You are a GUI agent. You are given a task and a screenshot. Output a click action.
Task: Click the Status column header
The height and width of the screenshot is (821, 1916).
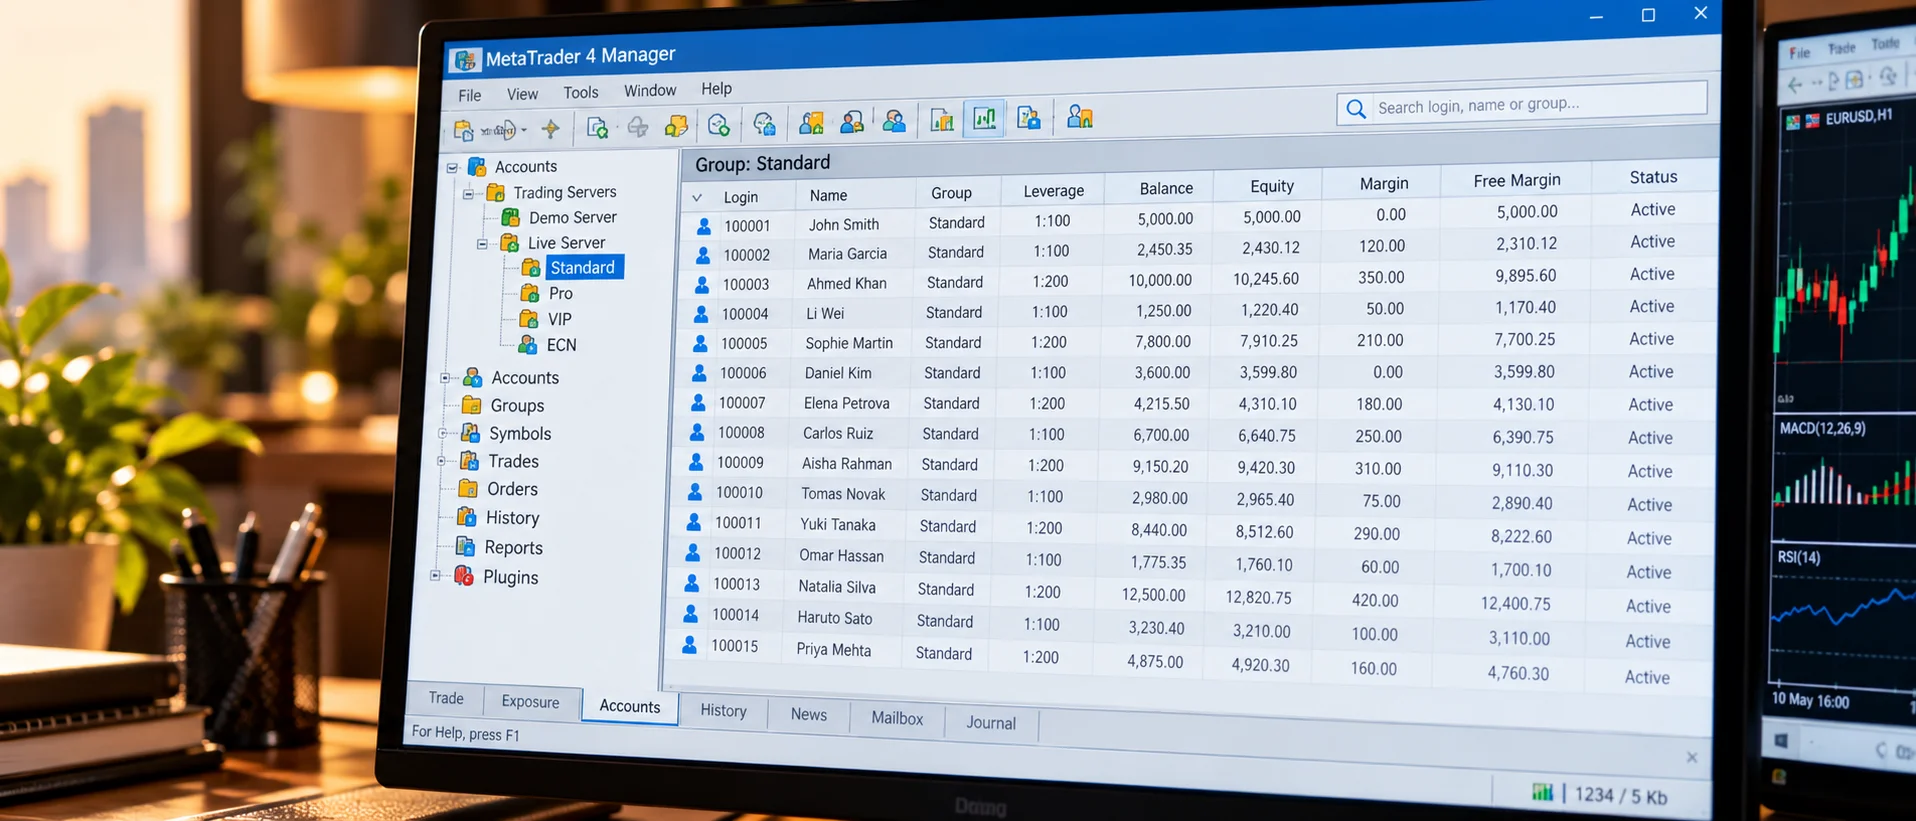(x=1653, y=177)
